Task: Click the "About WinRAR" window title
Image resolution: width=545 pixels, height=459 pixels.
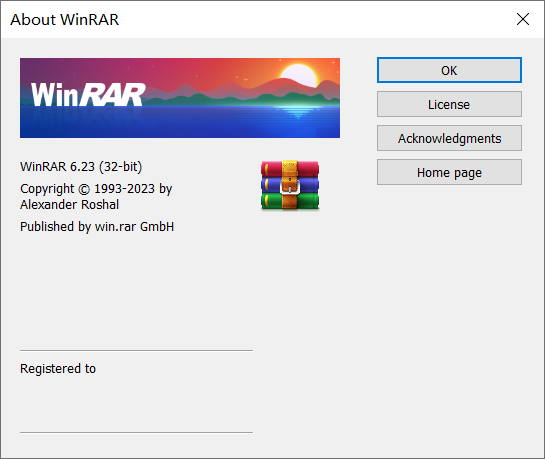Action: point(65,19)
